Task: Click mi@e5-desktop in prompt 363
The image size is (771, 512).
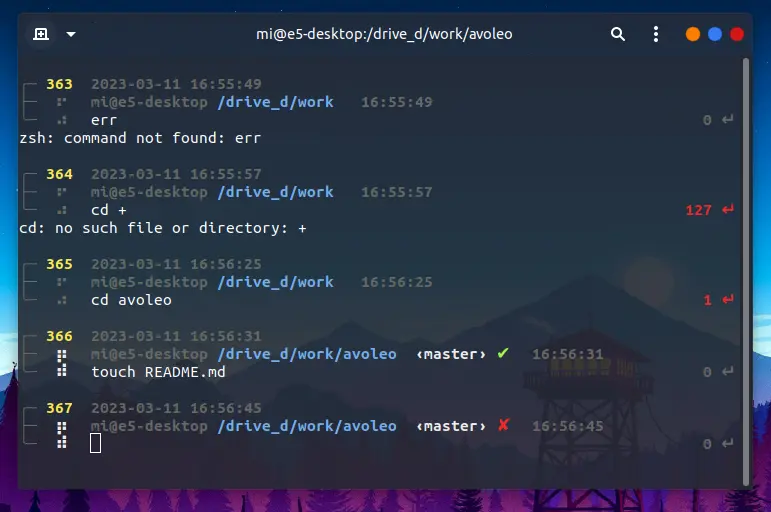Action: [149, 102]
